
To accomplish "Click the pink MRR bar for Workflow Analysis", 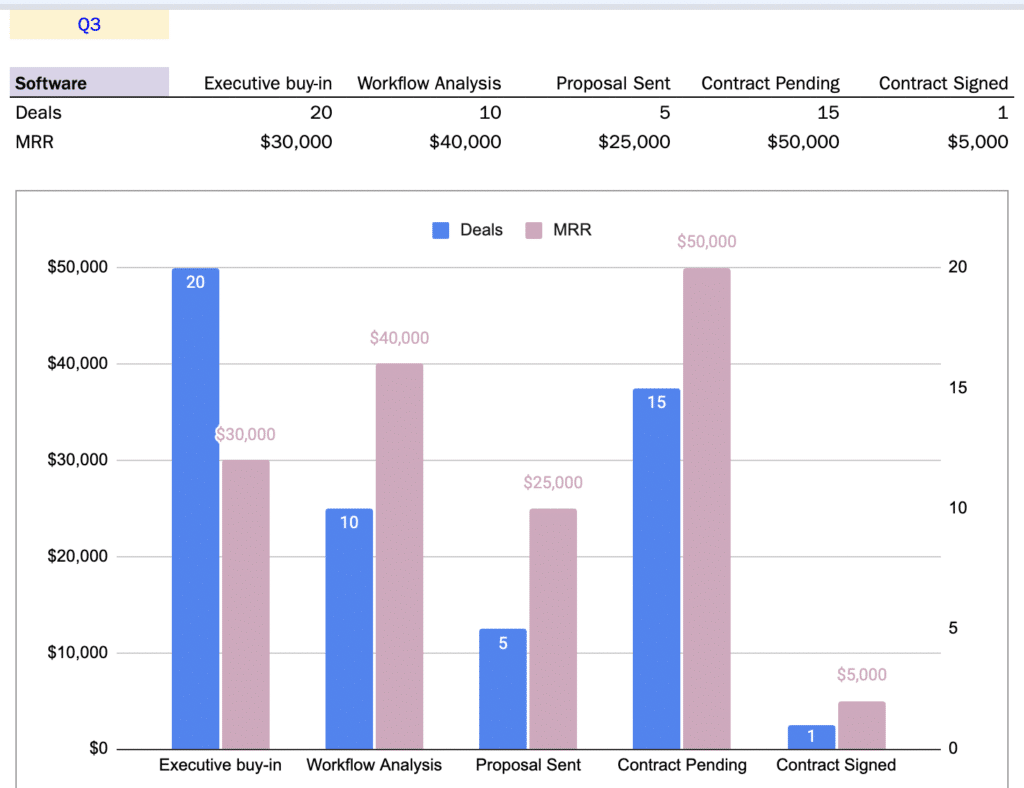I will coord(399,555).
